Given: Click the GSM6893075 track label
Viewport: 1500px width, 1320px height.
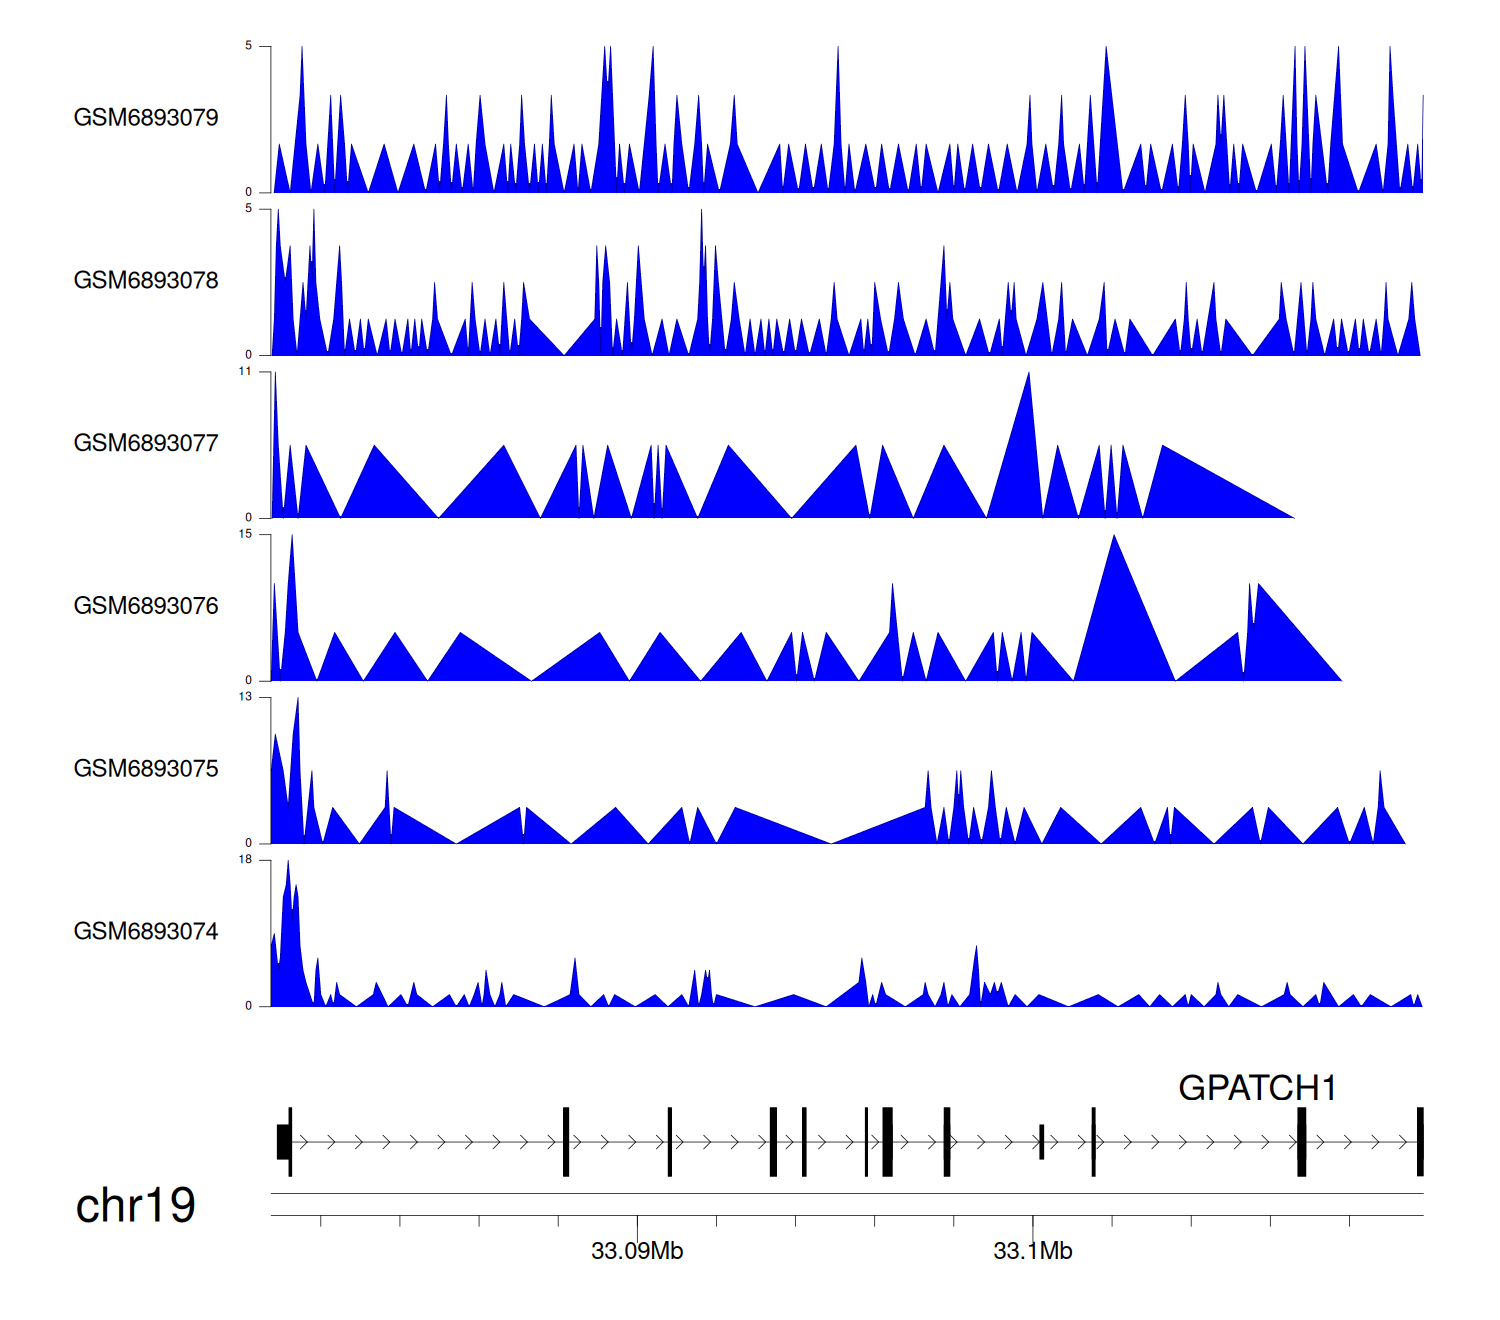Looking at the screenshot, I should [146, 769].
